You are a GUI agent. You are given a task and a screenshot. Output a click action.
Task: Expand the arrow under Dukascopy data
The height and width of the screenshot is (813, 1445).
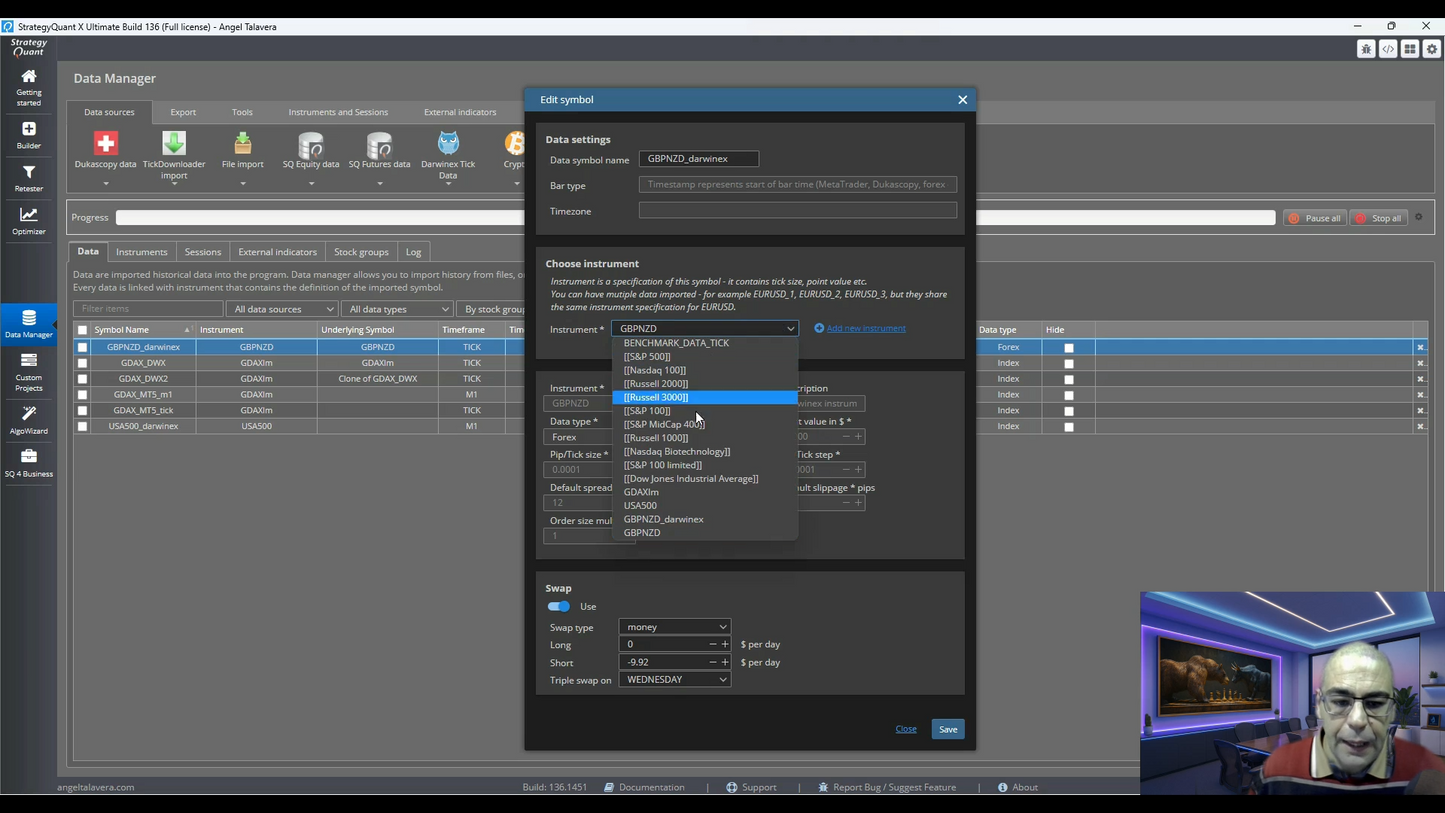tap(105, 184)
